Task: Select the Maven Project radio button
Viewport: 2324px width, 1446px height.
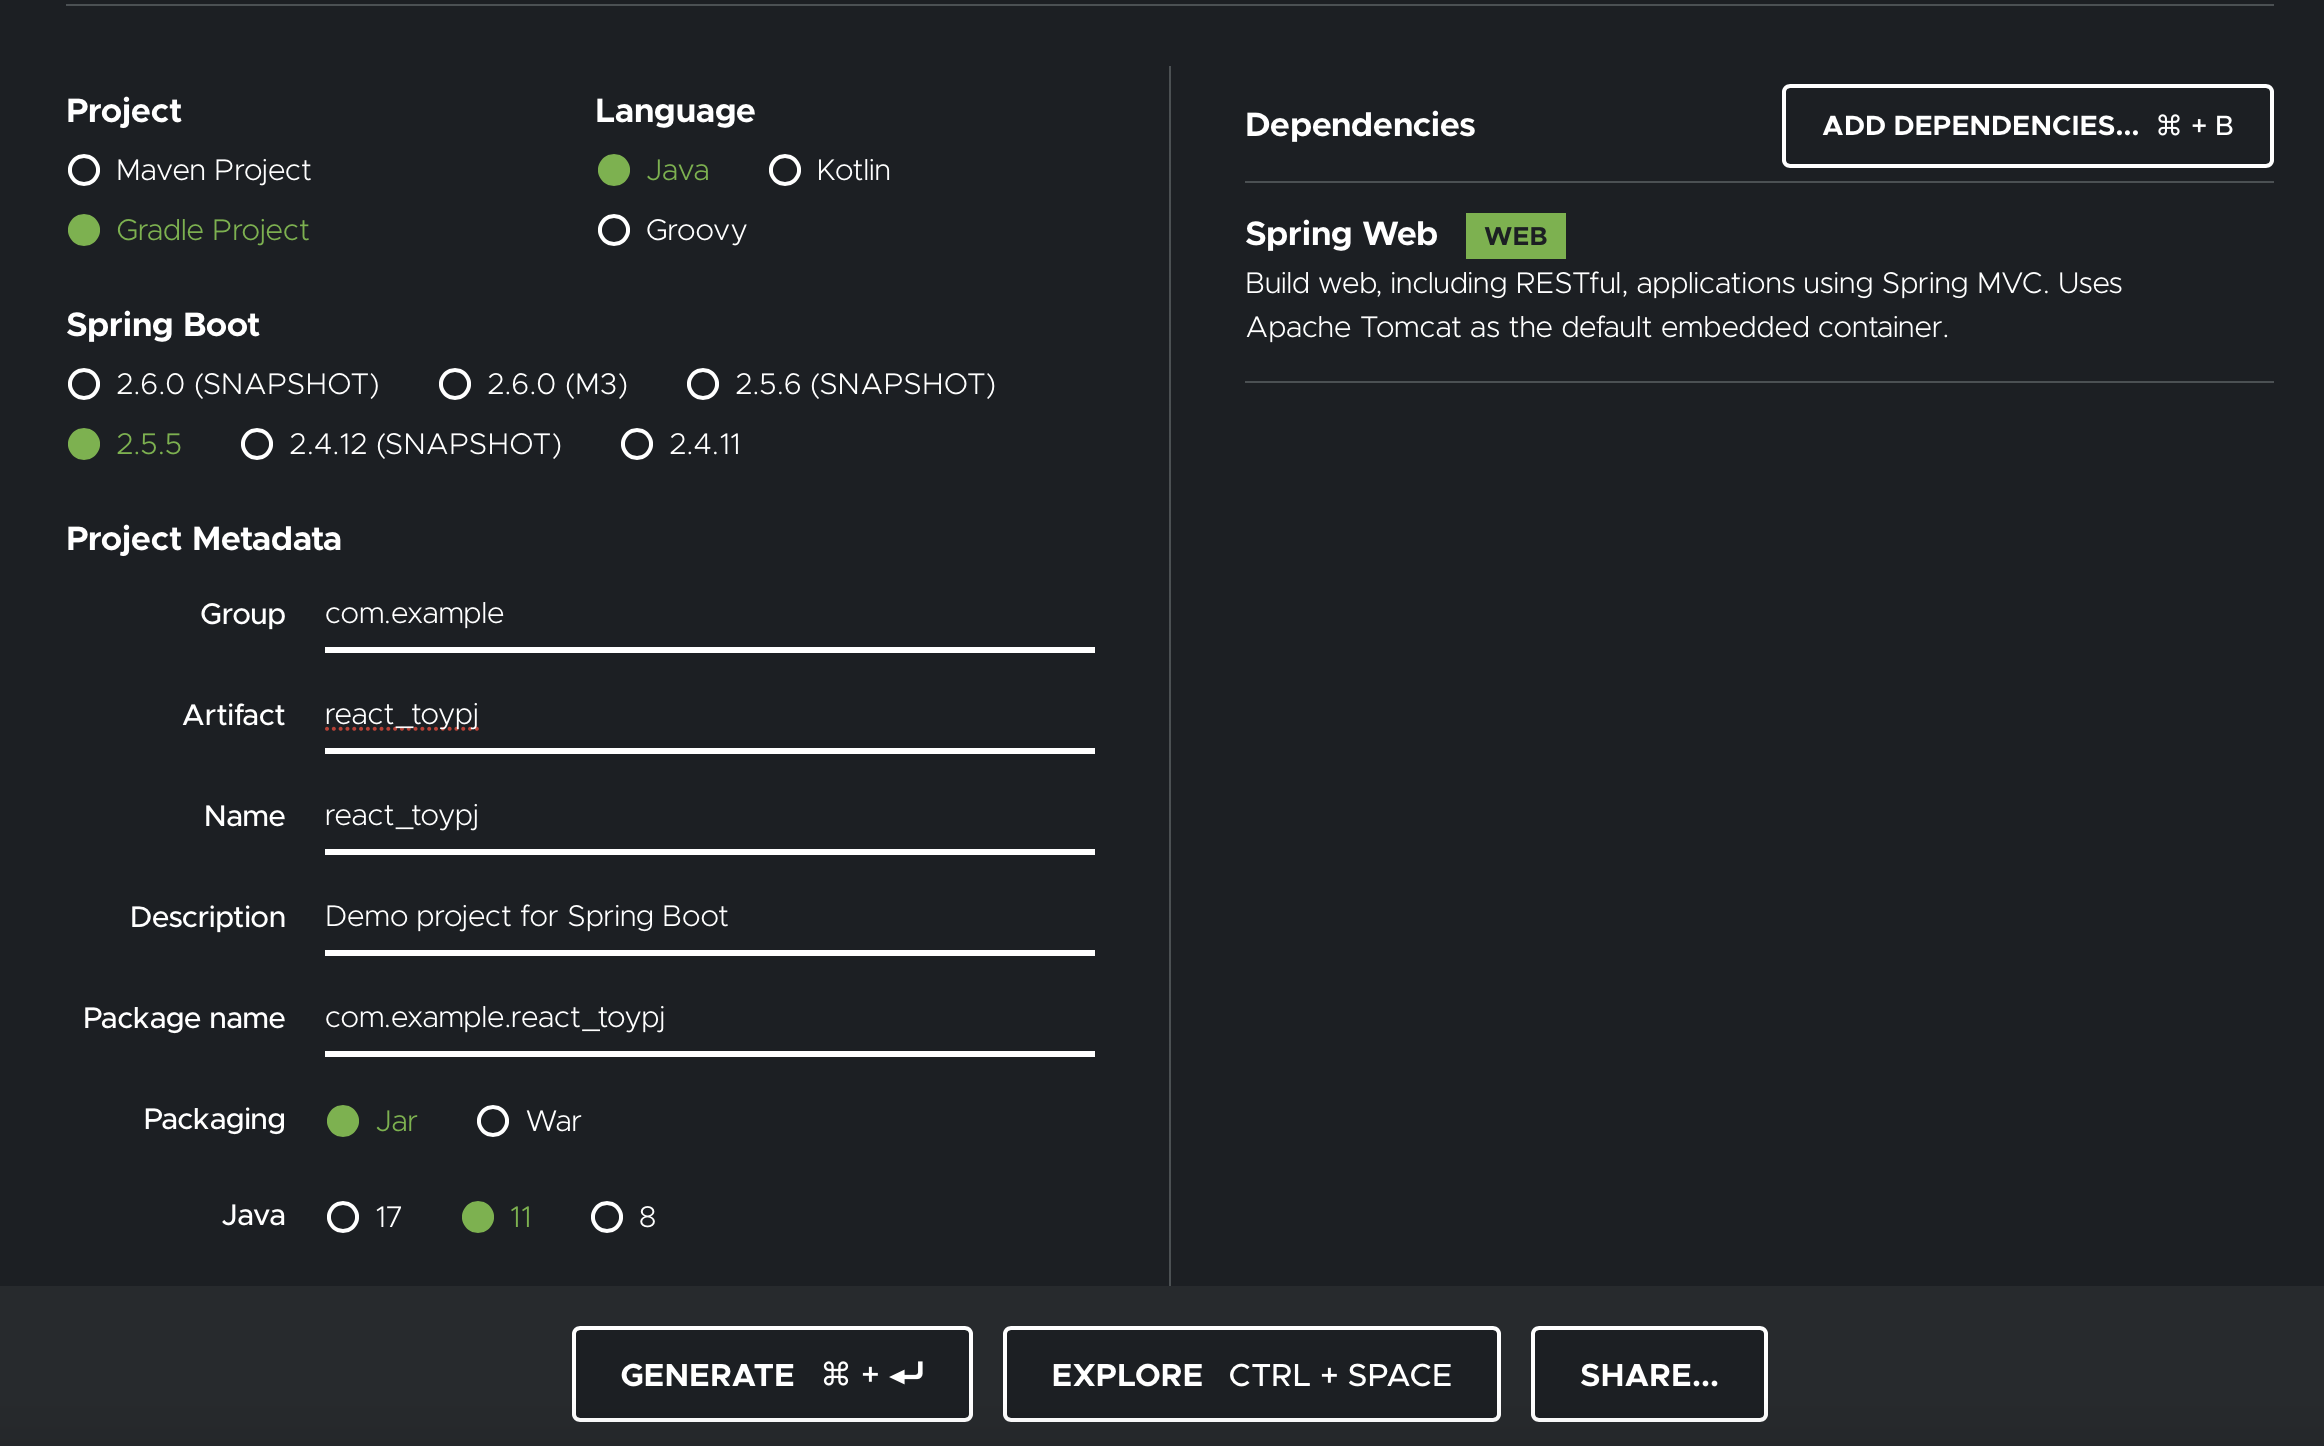Action: point(84,170)
